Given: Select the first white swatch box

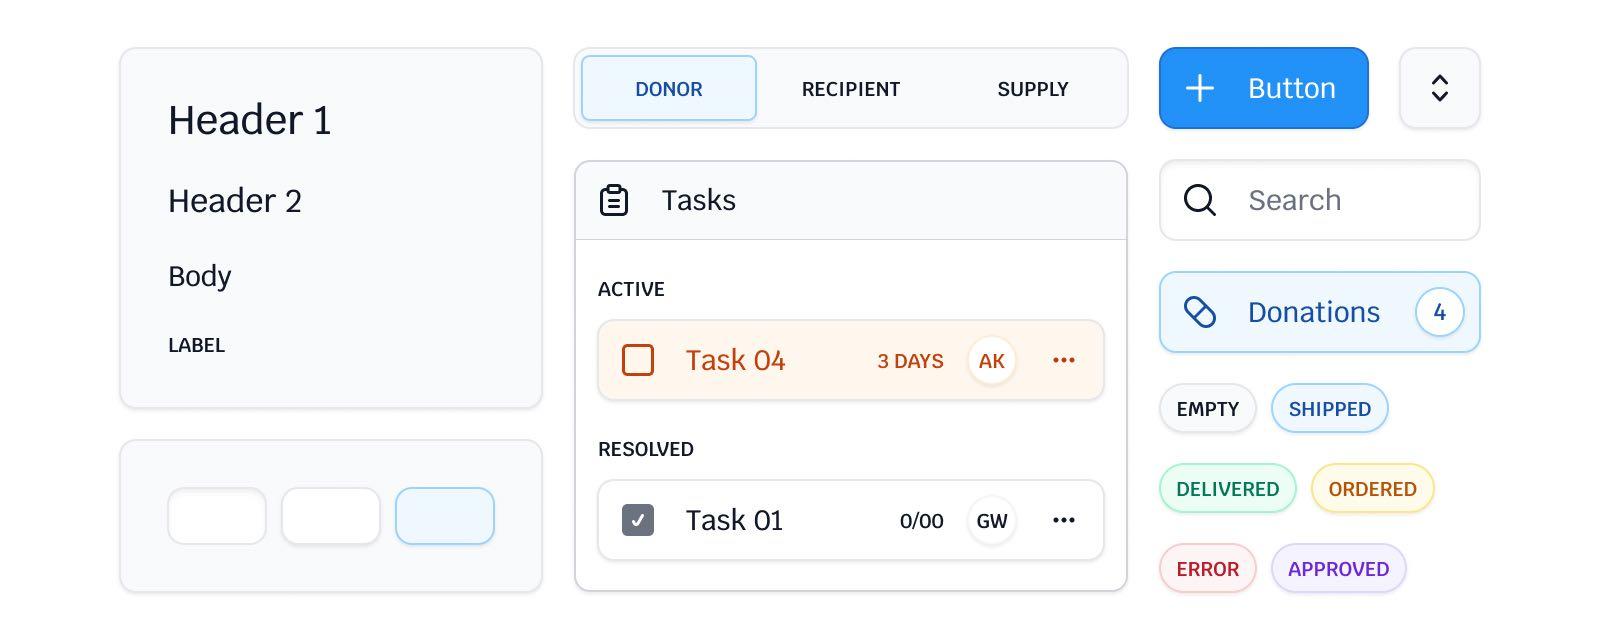Looking at the screenshot, I should point(217,516).
